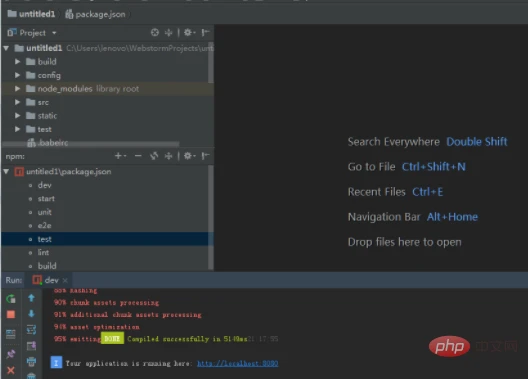Close the Run panel with red X
The image size is (528, 379).
11,370
